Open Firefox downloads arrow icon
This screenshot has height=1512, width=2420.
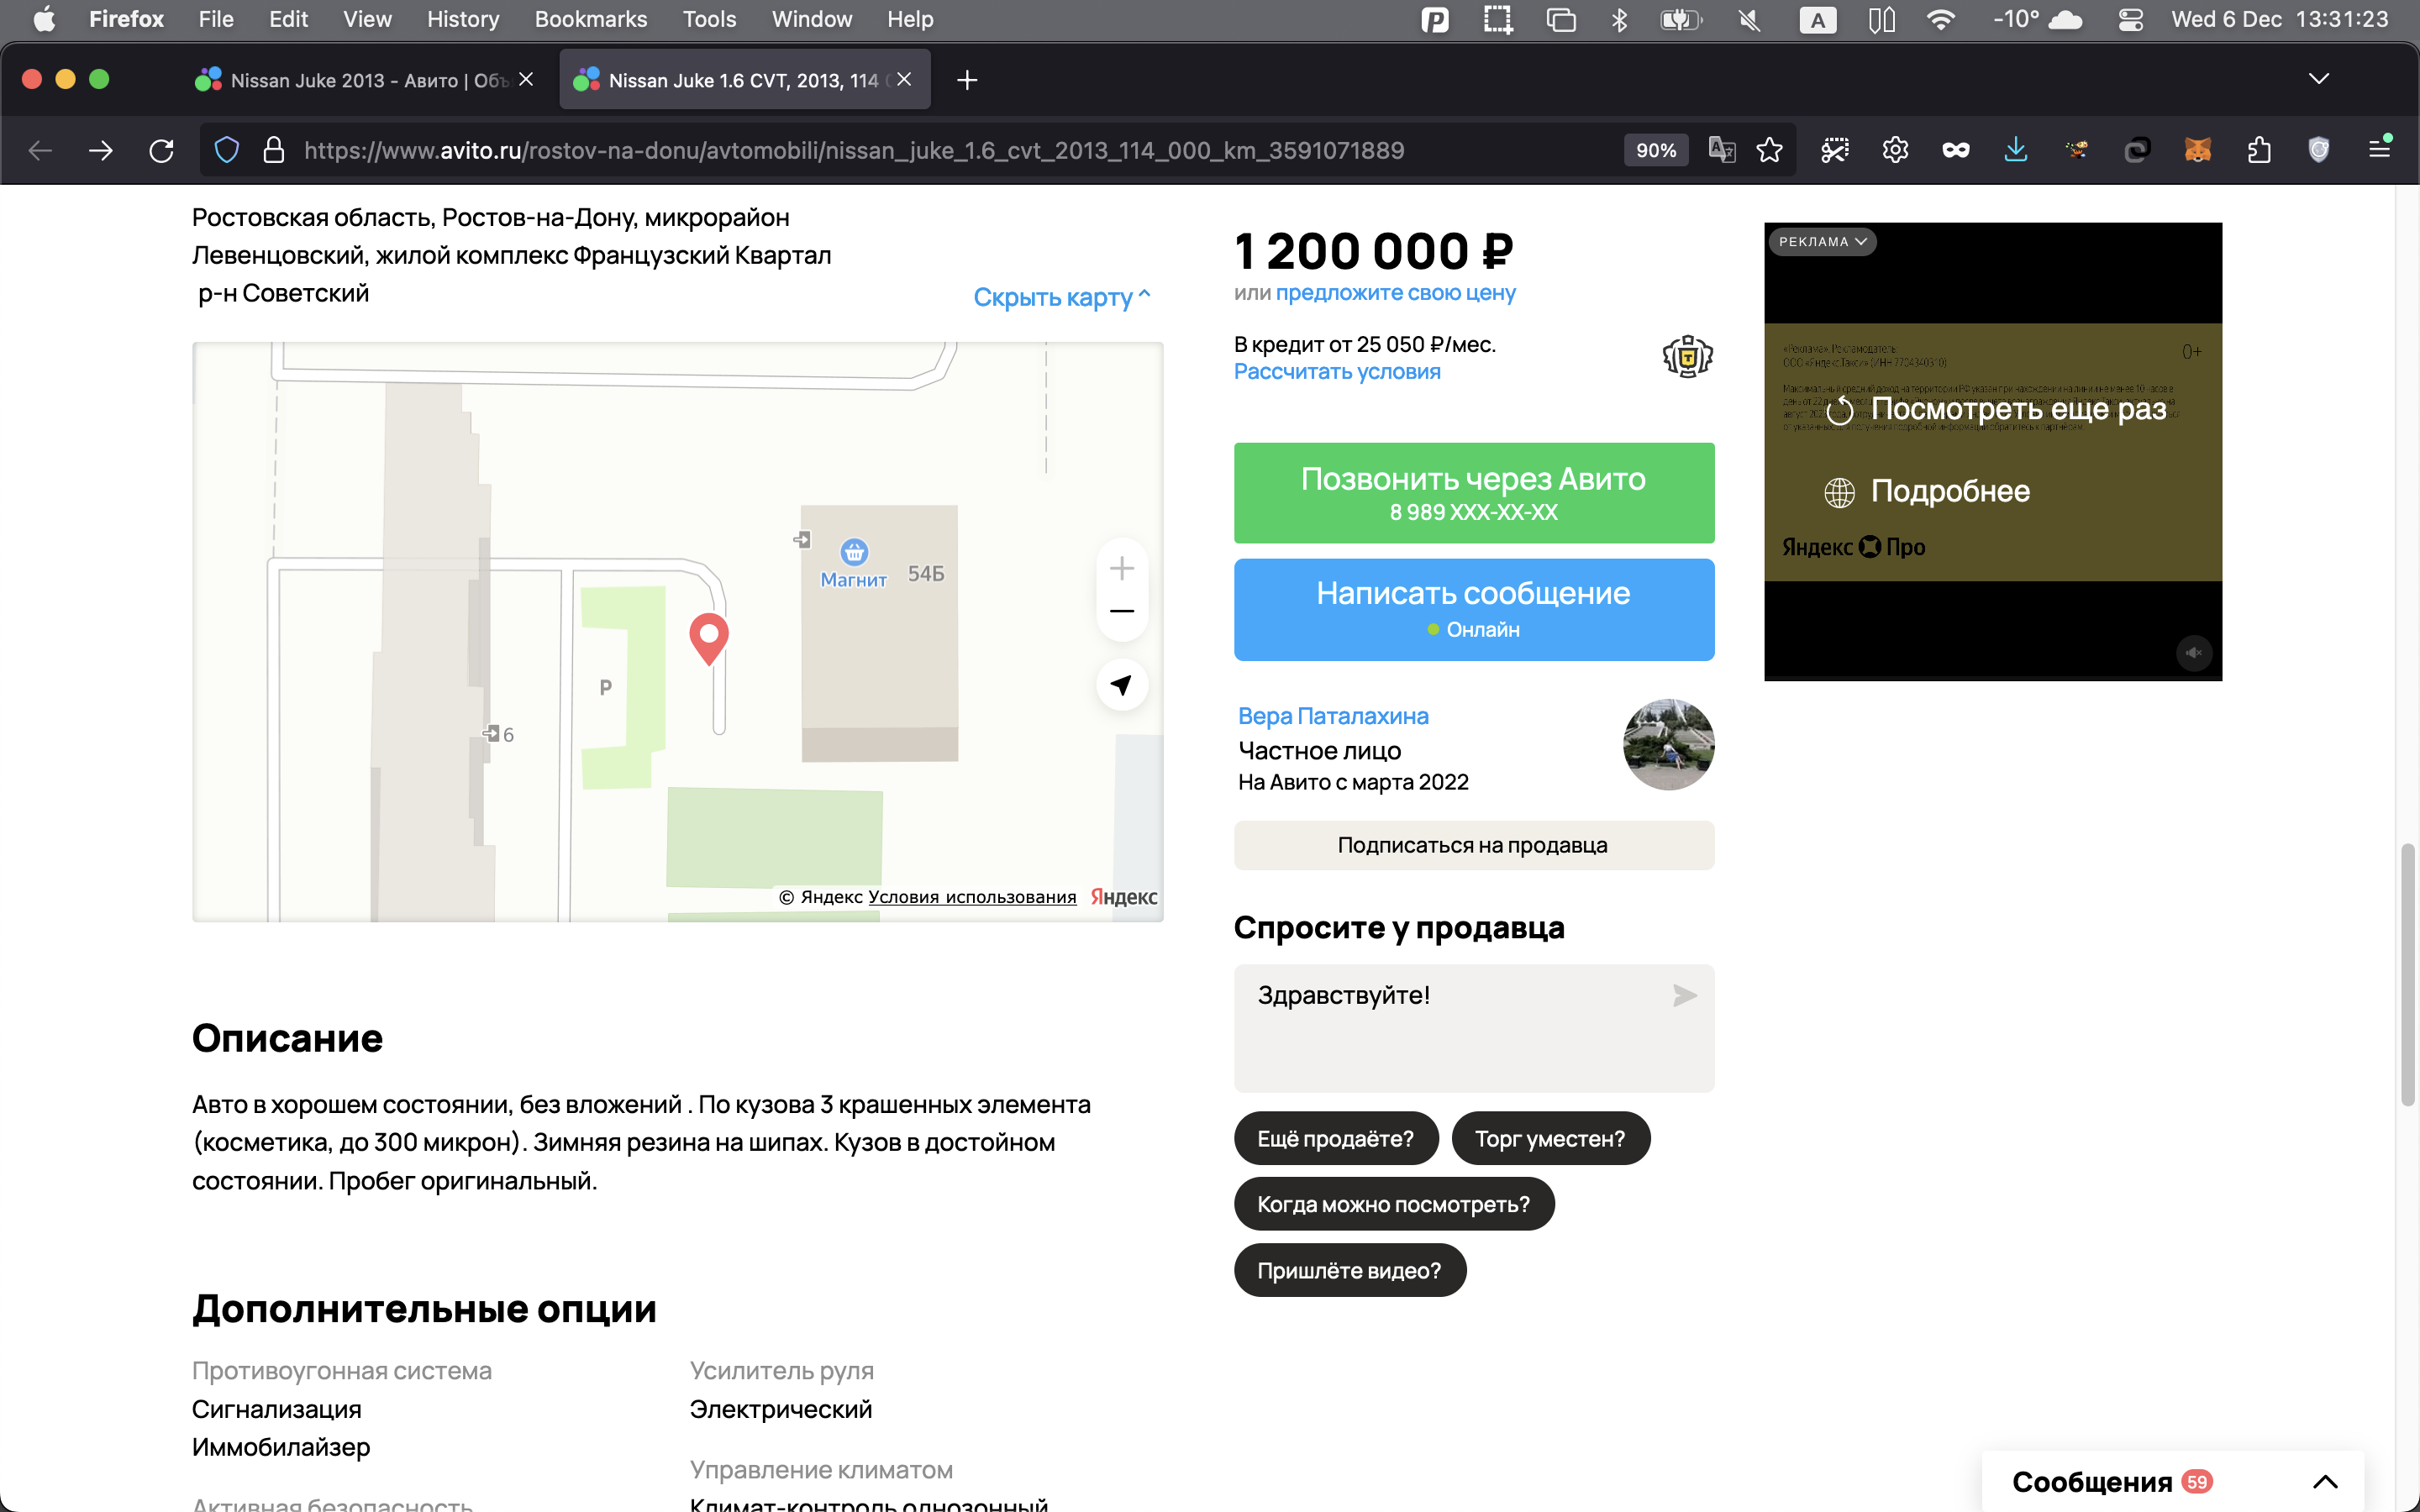point(2015,151)
